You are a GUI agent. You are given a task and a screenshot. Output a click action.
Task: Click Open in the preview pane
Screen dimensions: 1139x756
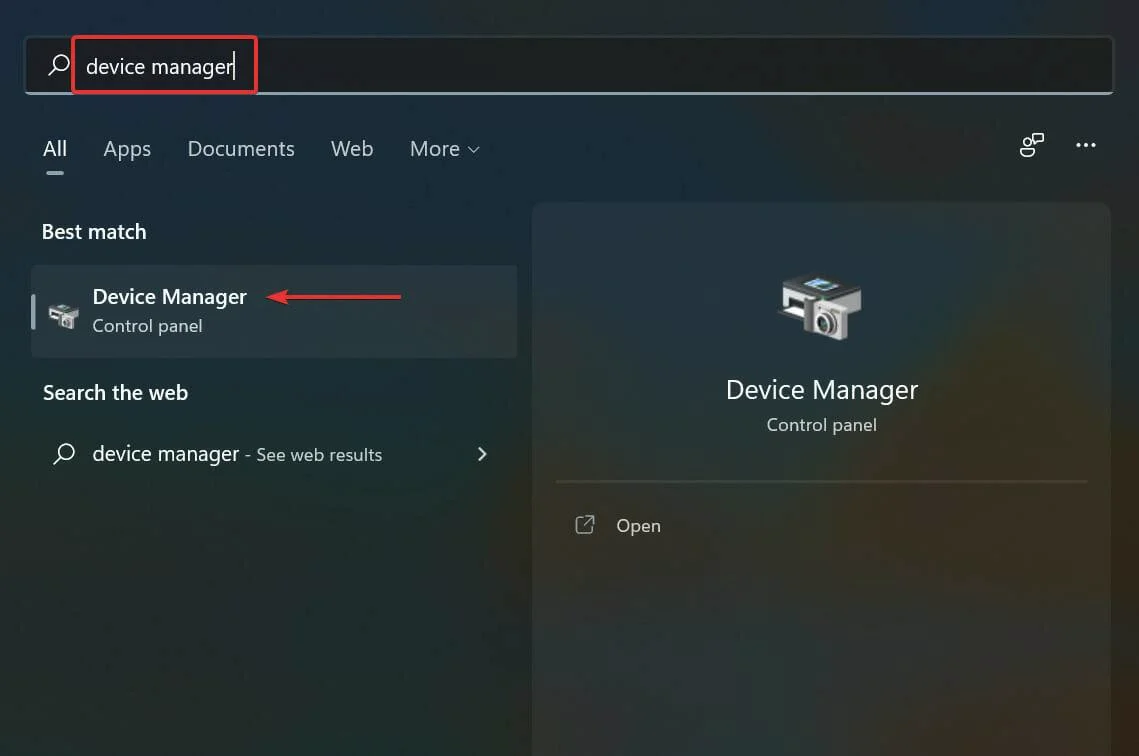639,526
